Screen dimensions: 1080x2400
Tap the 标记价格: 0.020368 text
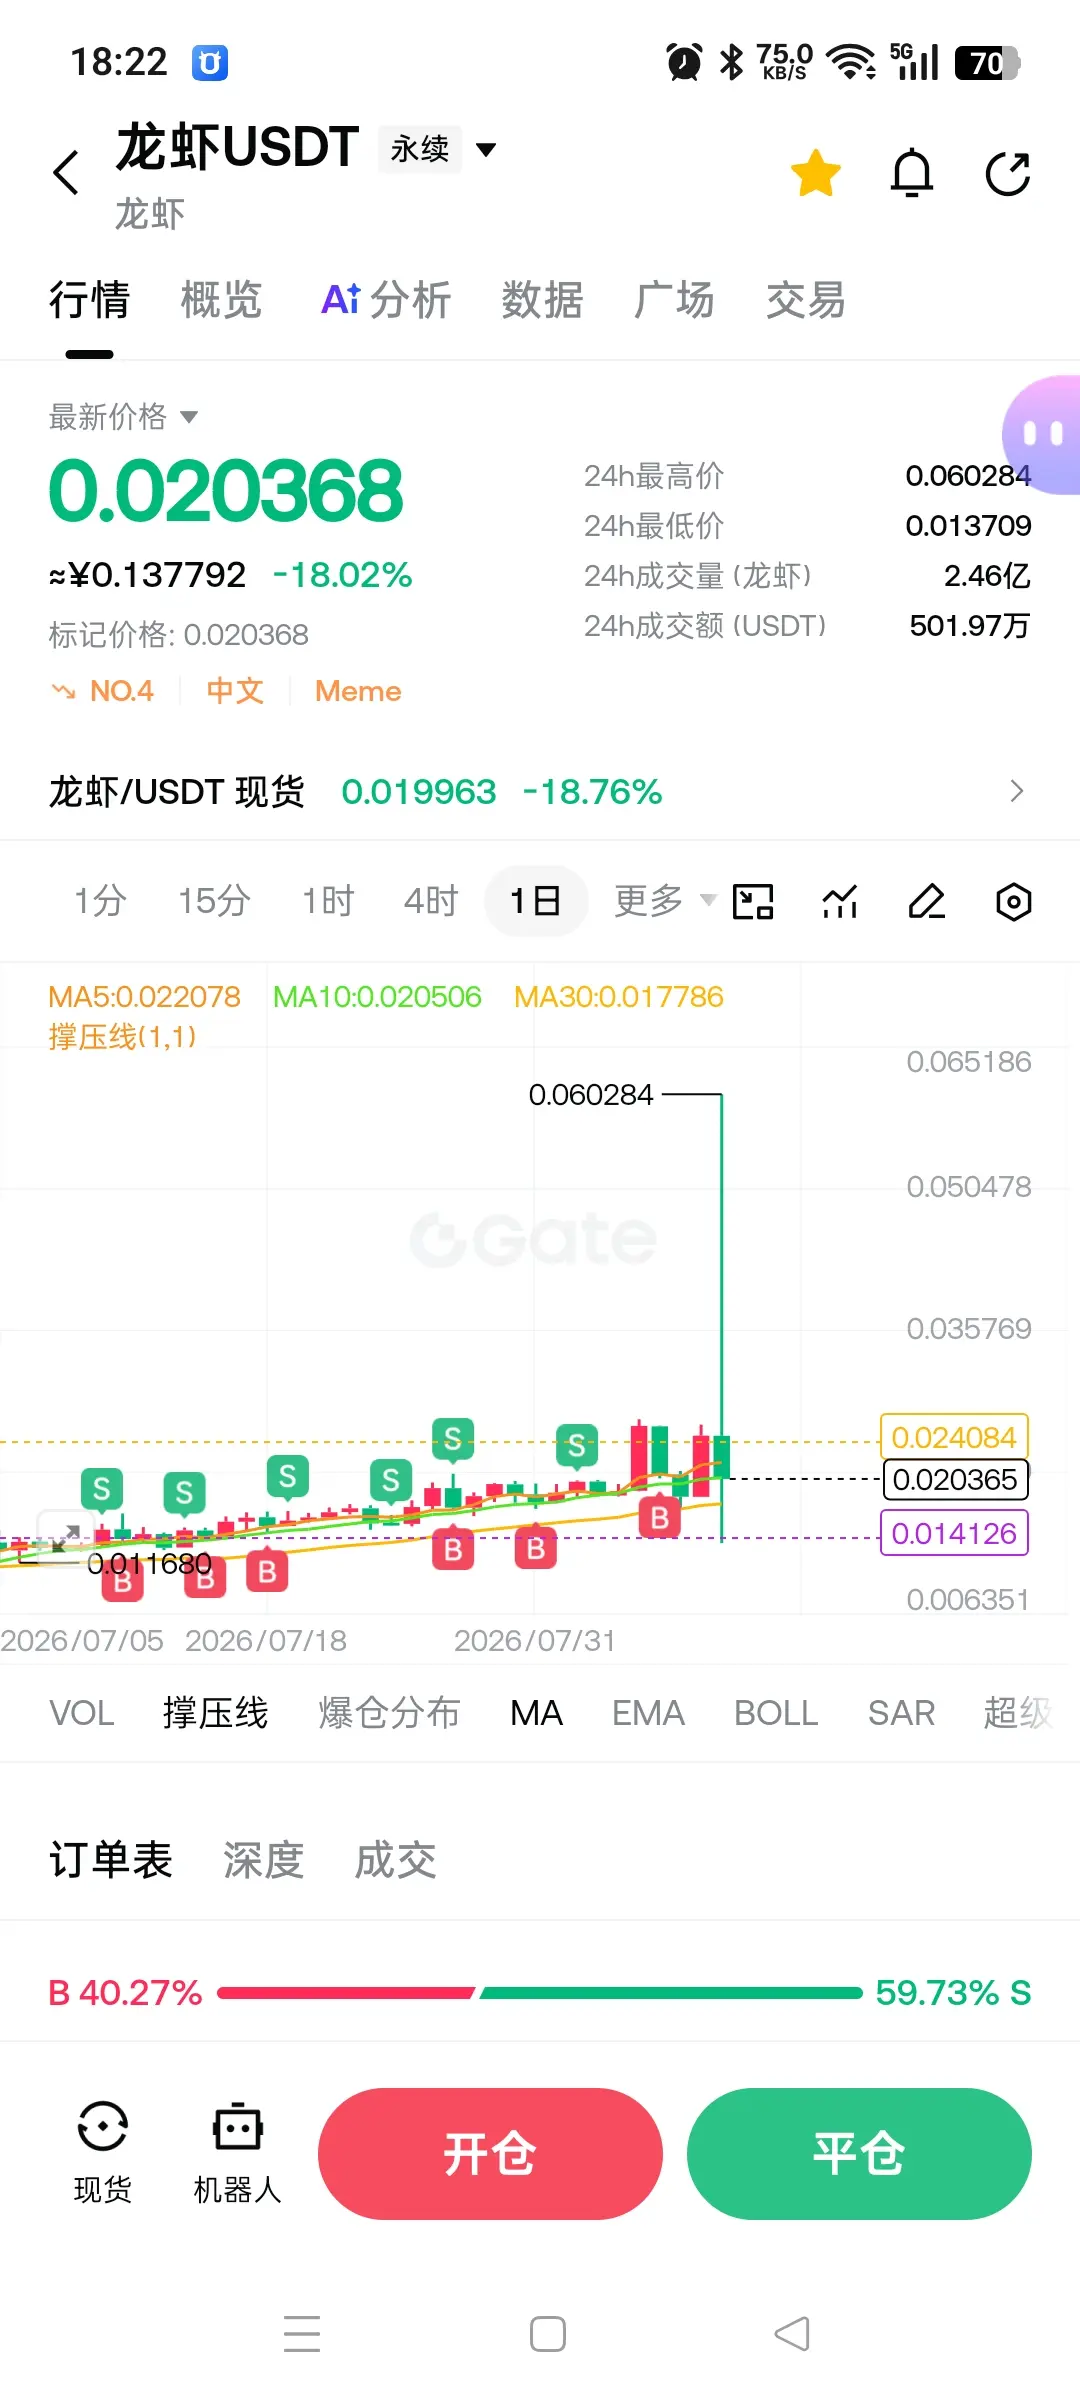click(x=178, y=634)
